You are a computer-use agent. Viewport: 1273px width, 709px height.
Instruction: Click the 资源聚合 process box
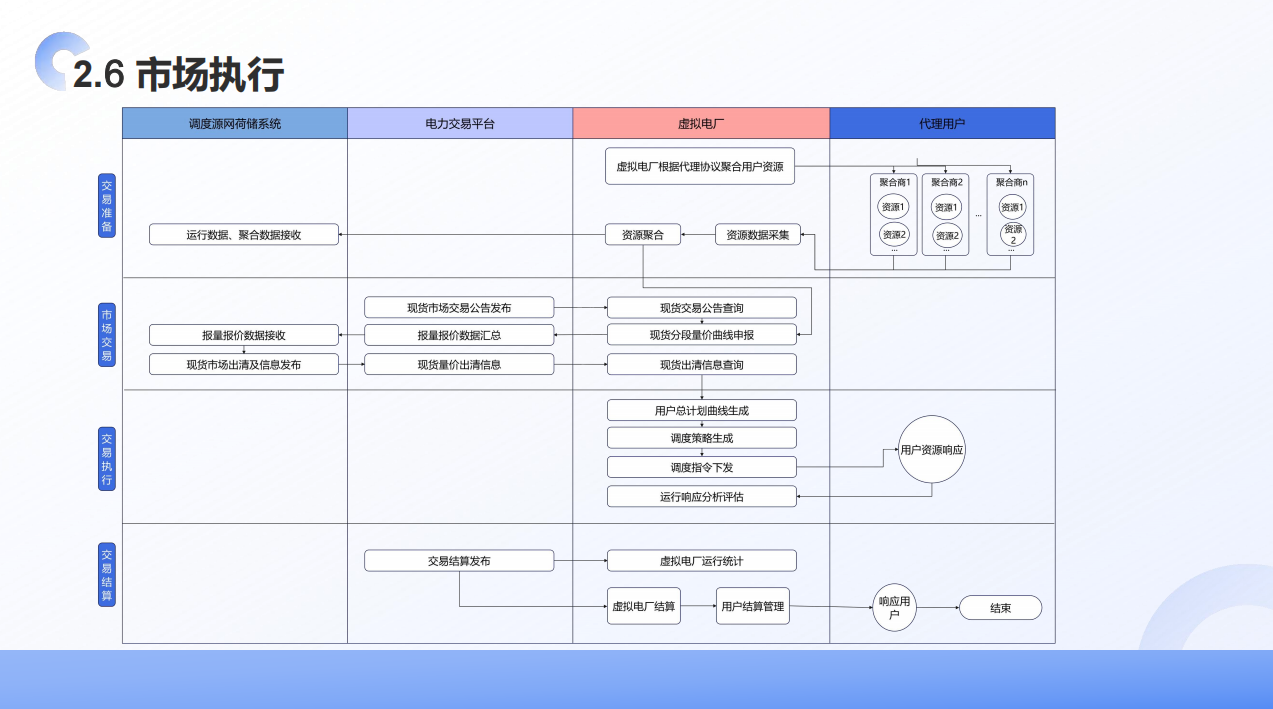pyautogui.click(x=642, y=235)
